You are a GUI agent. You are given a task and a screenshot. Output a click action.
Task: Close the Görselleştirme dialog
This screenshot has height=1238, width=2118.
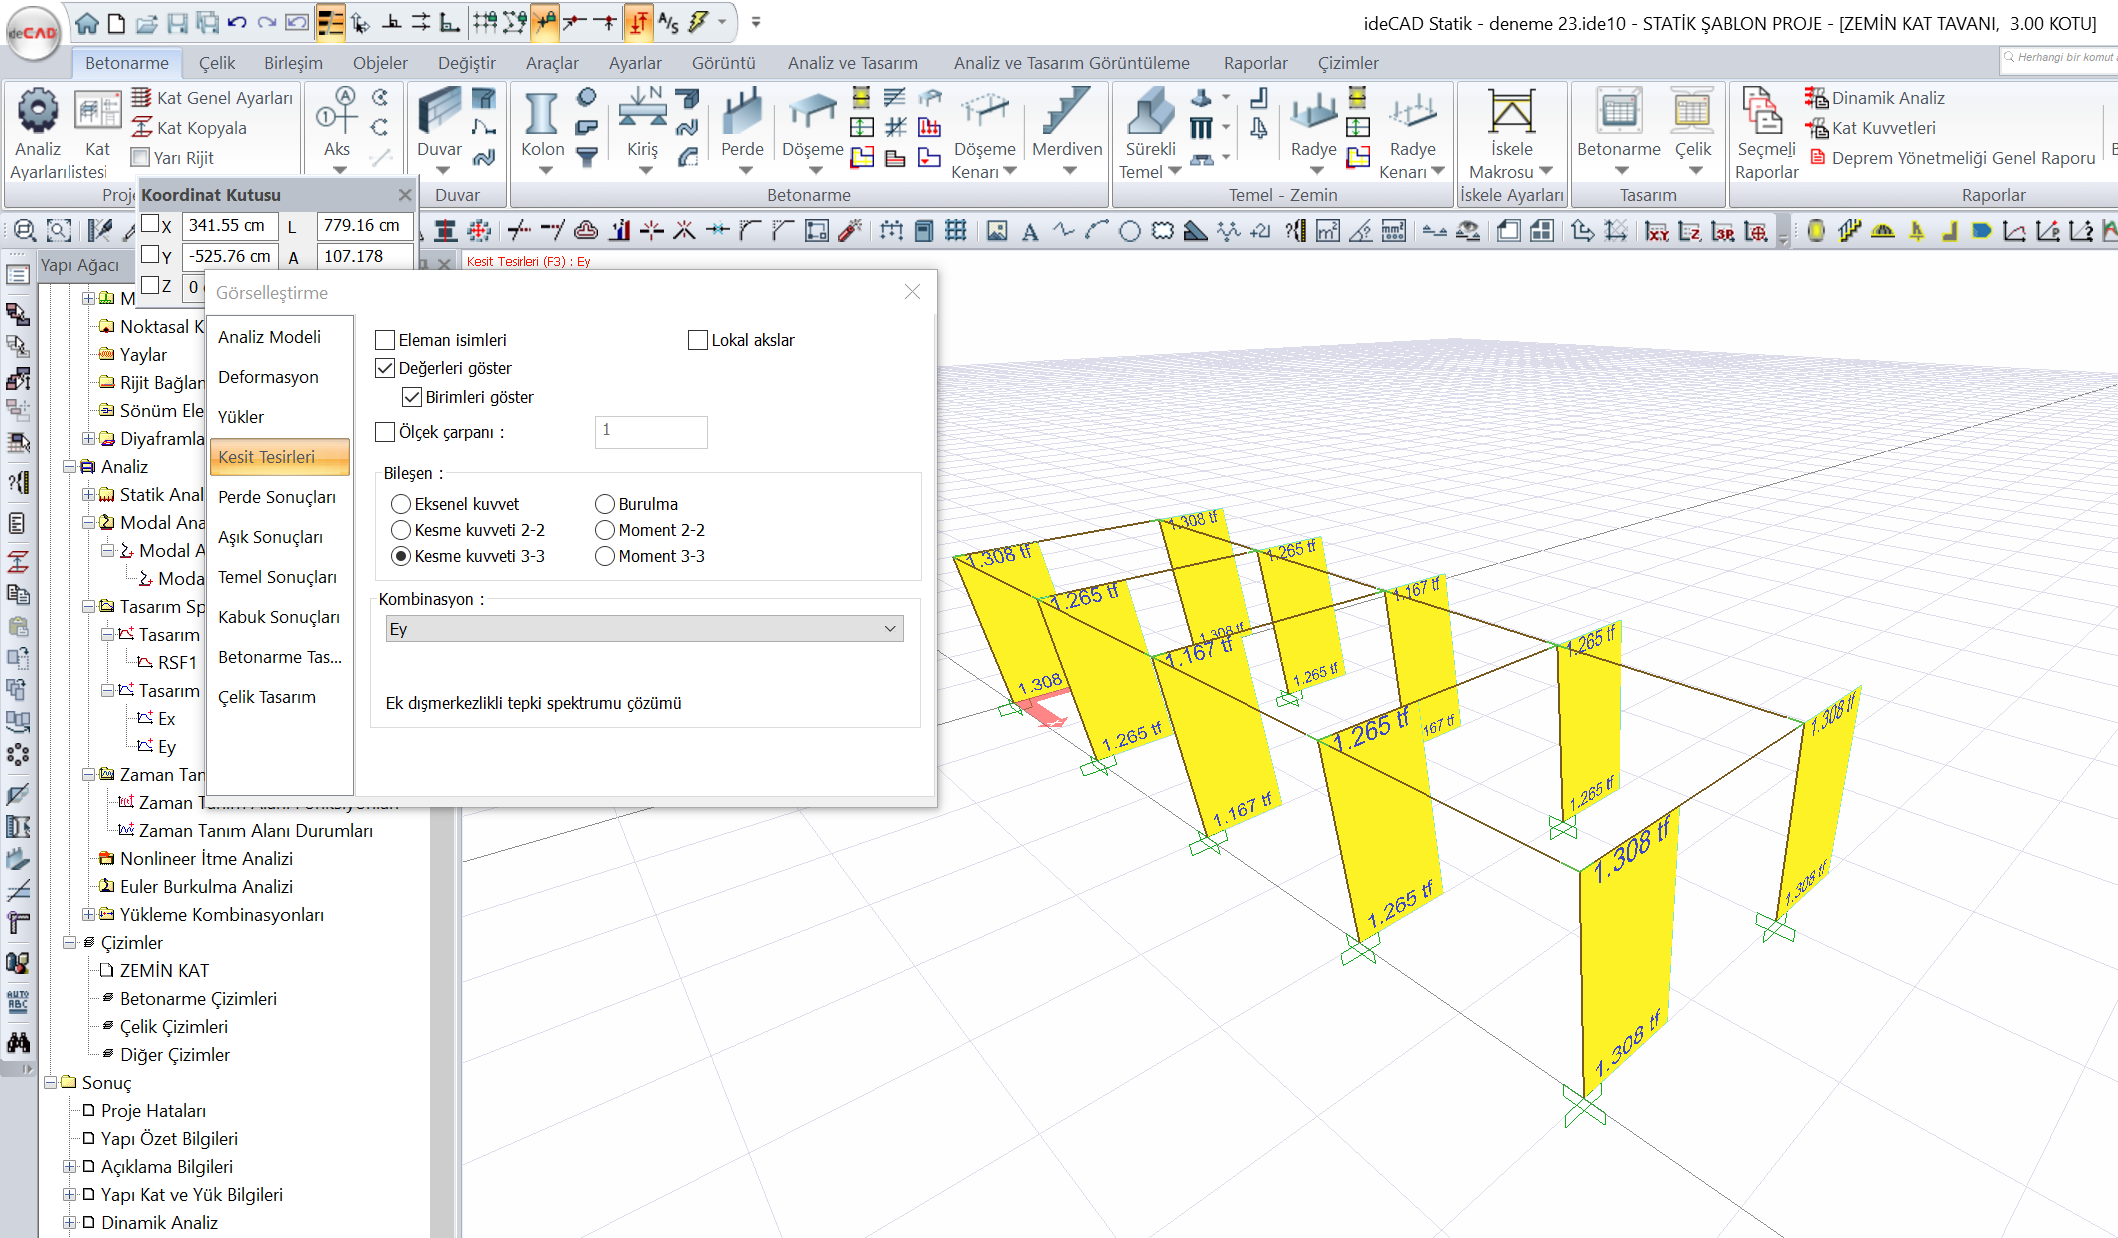click(x=912, y=292)
